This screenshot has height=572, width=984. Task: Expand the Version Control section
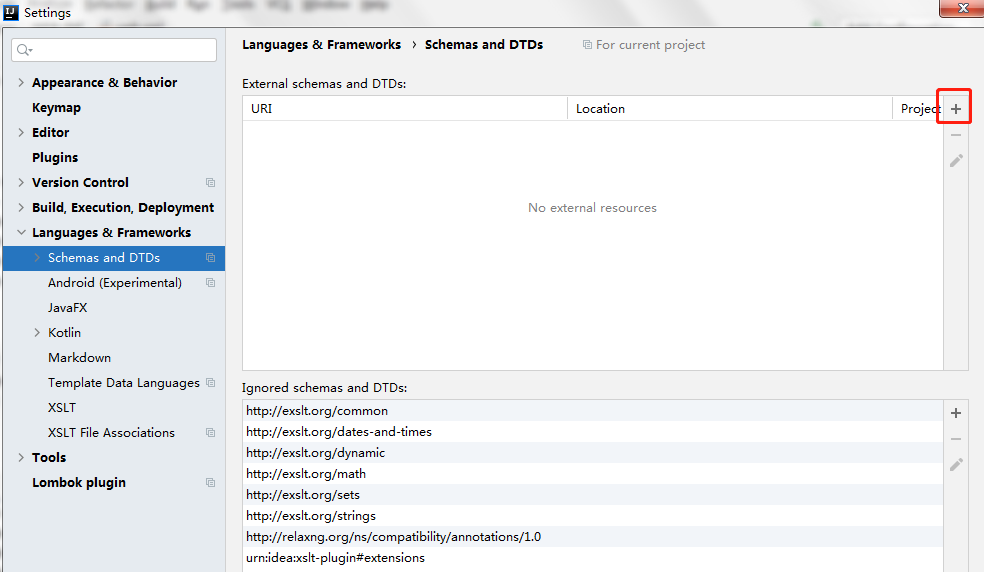(21, 182)
